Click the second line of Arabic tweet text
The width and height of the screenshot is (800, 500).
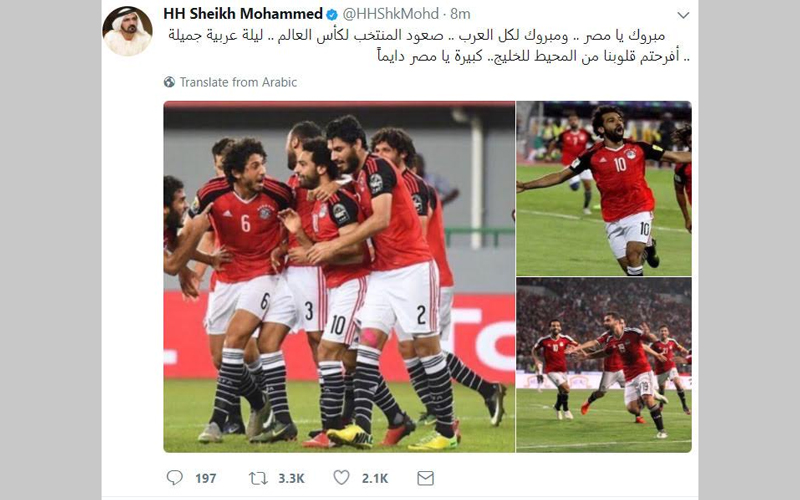(533, 56)
